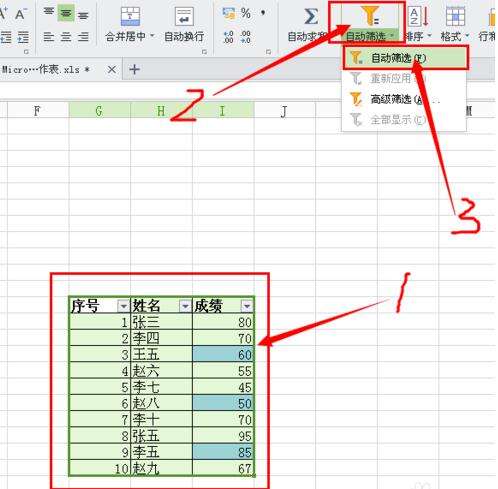
Task: Select column J header
Action: 284,111
